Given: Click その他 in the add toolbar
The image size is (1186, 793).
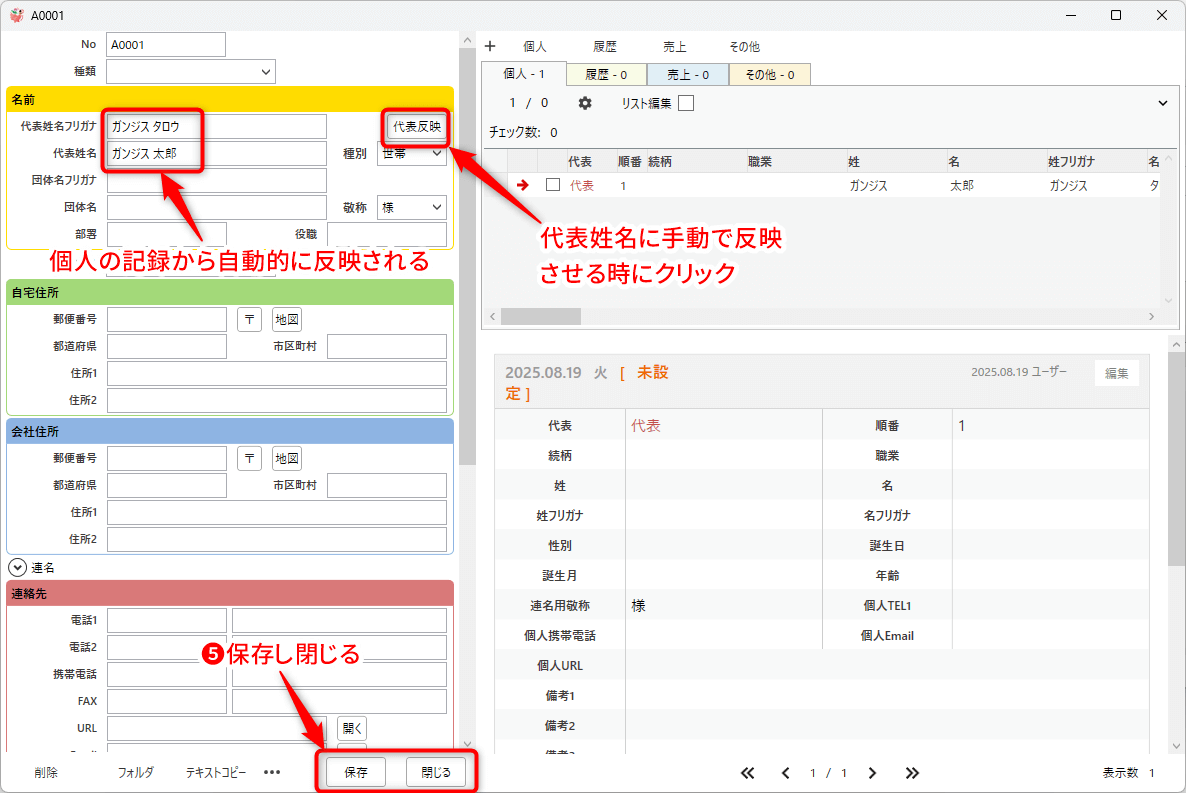Looking at the screenshot, I should (744, 47).
